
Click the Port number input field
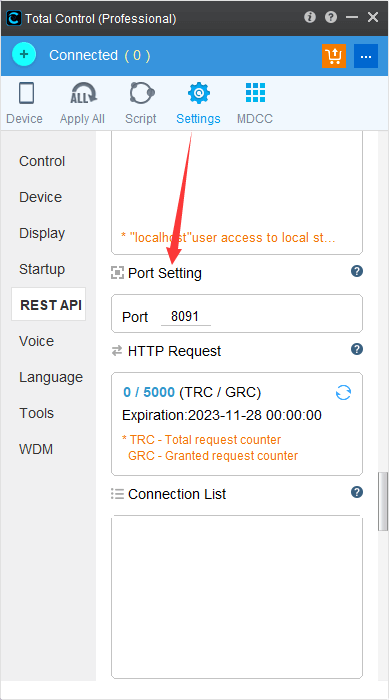pyautogui.click(x=186, y=317)
